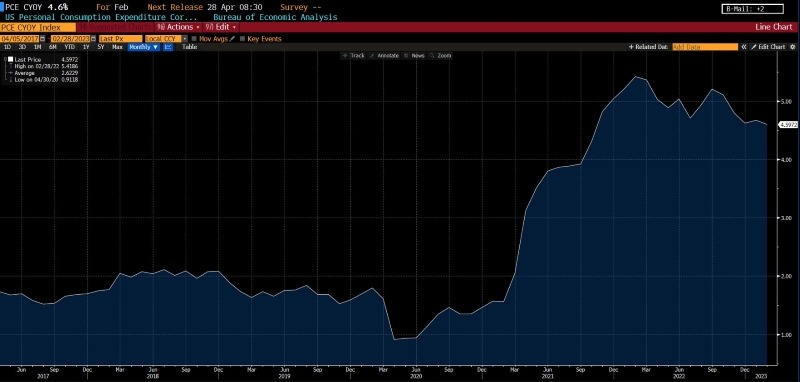This screenshot has height=382, width=800.
Task: Activate the Zoom magnifier tool
Action: 441,56
